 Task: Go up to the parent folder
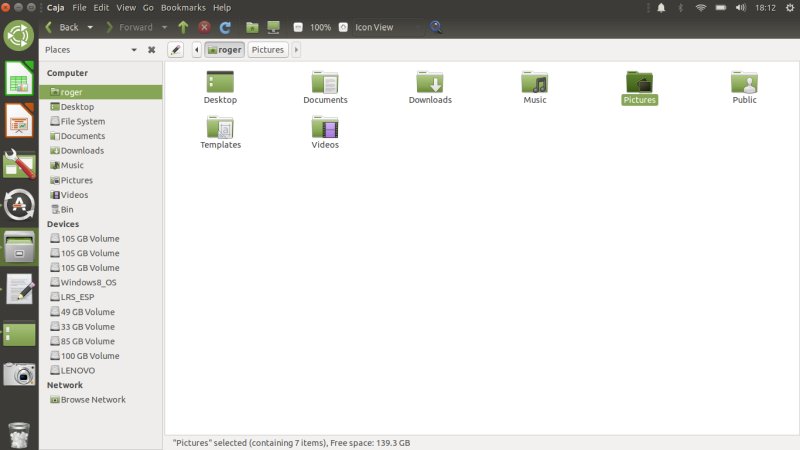pyautogui.click(x=183, y=27)
